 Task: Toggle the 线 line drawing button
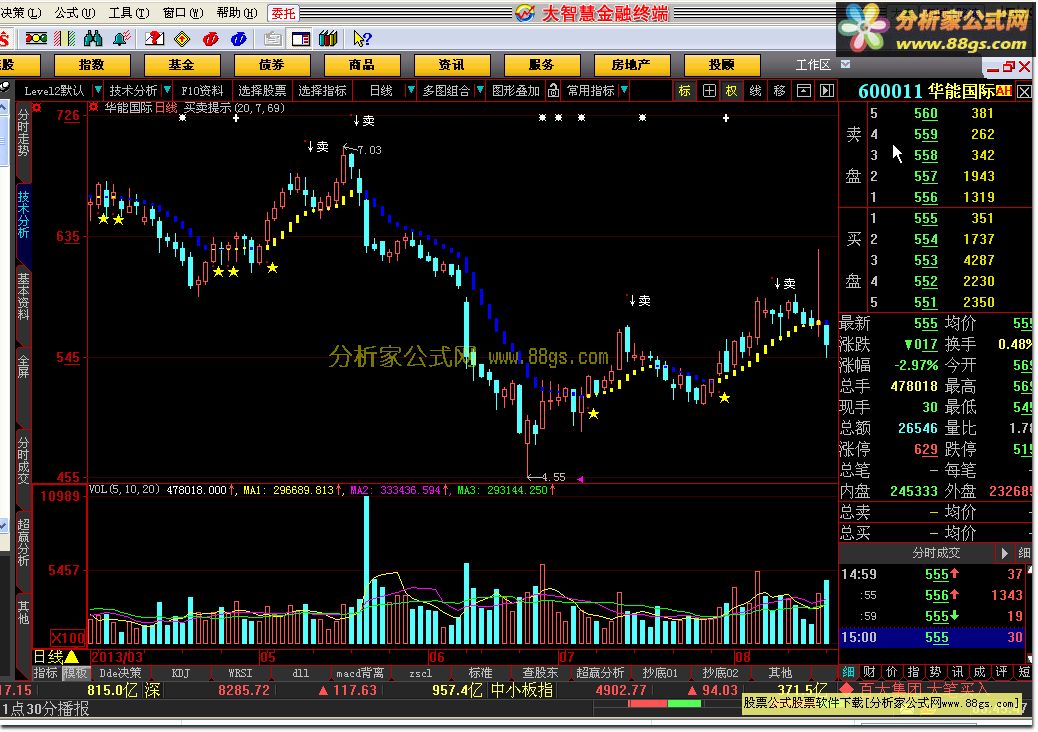point(755,91)
